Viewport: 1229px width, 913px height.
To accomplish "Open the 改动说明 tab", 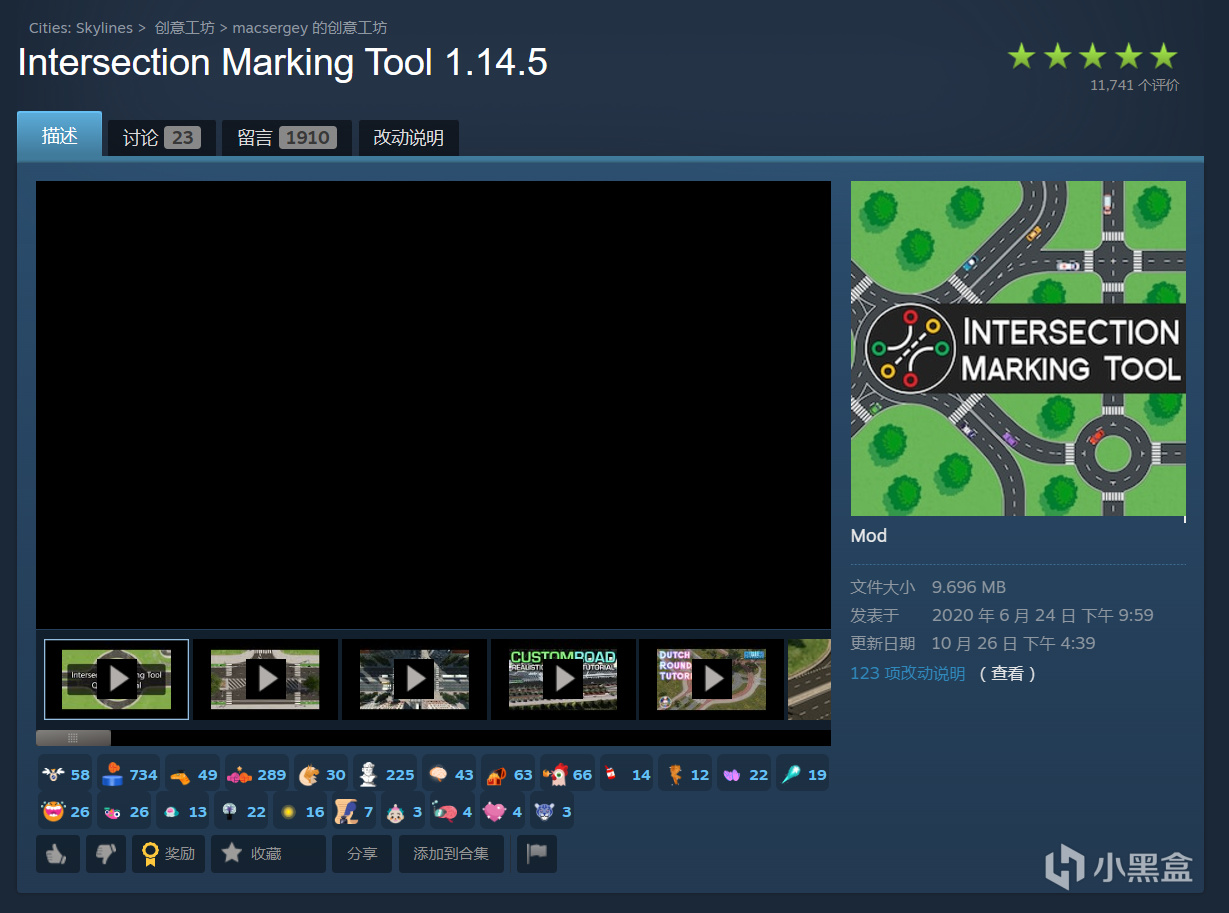I will click(408, 138).
